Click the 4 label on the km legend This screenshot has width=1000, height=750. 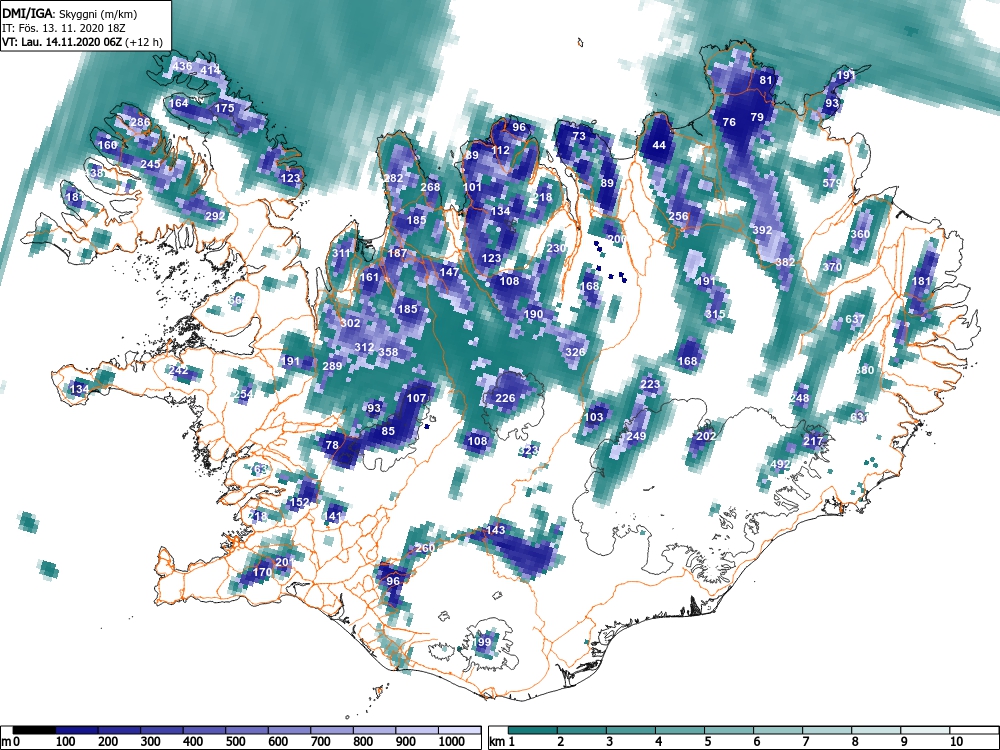pyautogui.click(x=658, y=742)
